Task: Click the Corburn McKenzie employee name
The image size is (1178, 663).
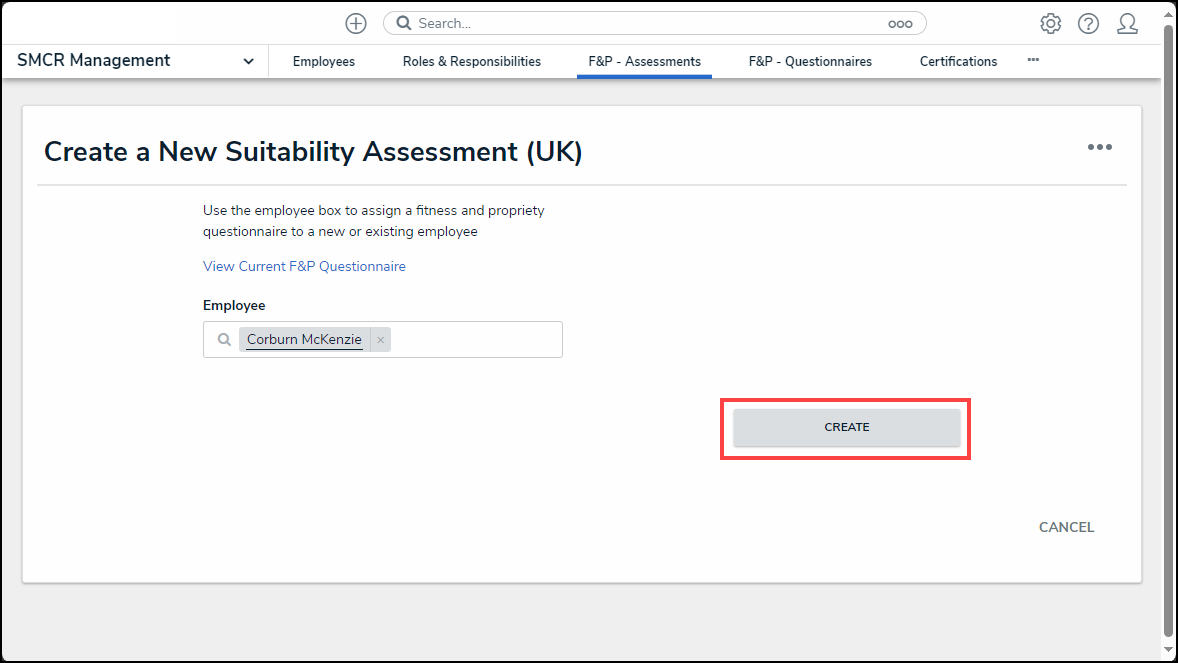Action: click(x=304, y=340)
